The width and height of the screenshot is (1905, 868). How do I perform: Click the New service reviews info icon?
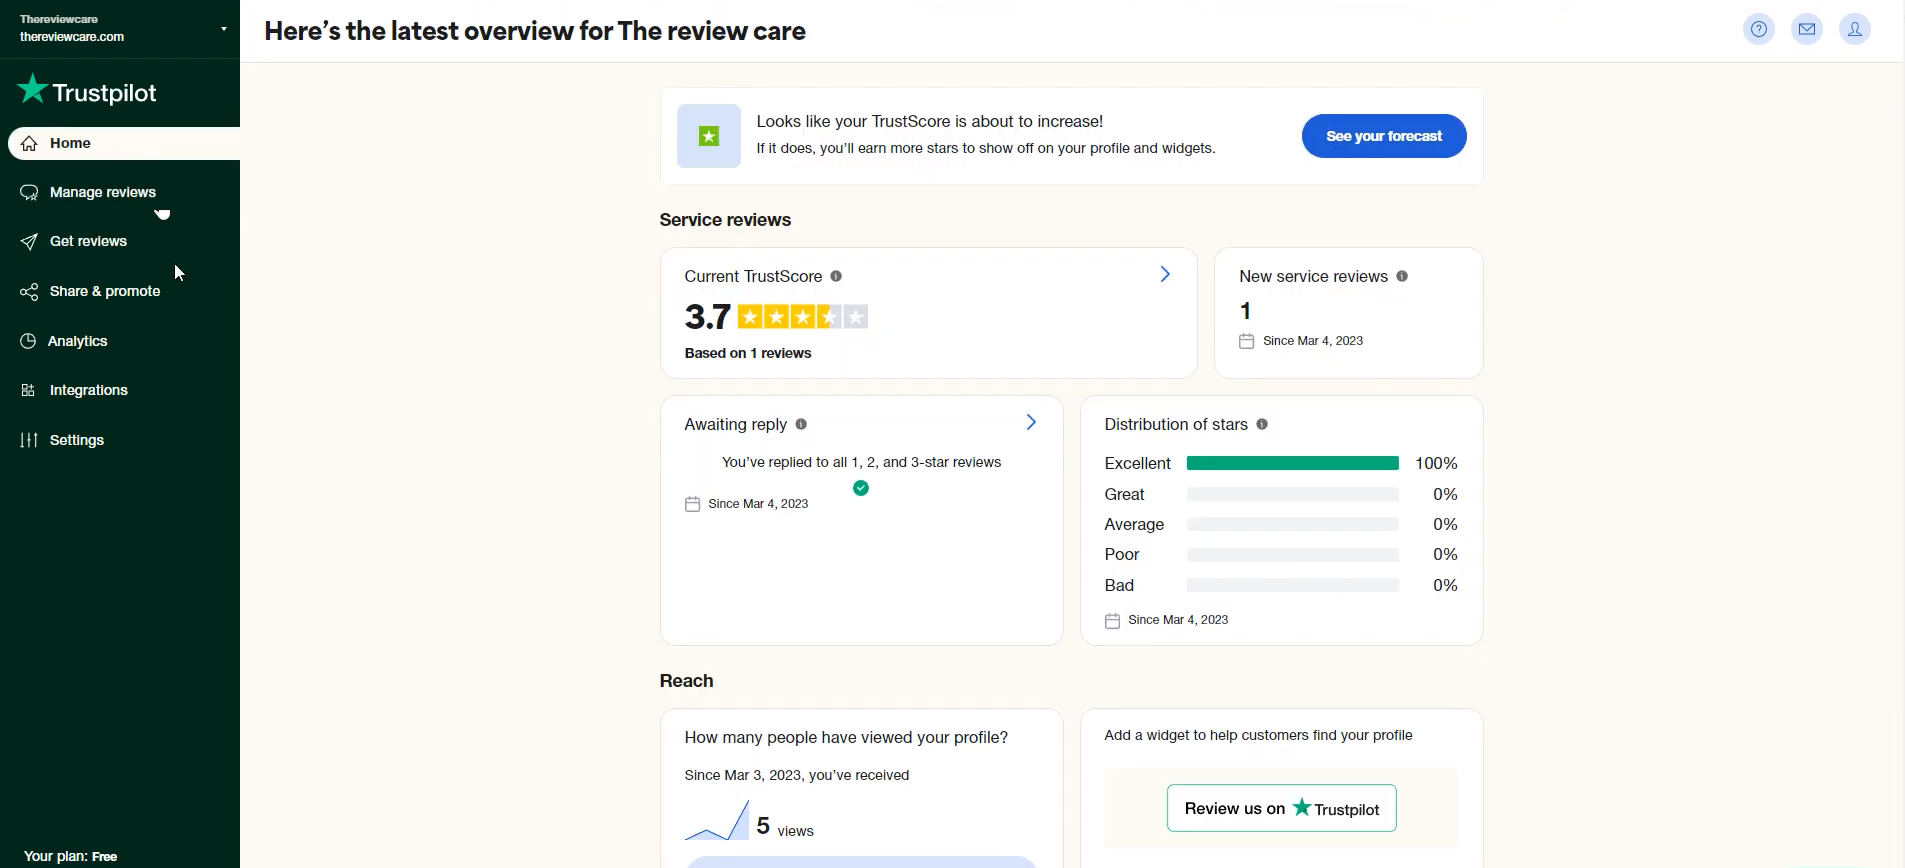[1402, 276]
